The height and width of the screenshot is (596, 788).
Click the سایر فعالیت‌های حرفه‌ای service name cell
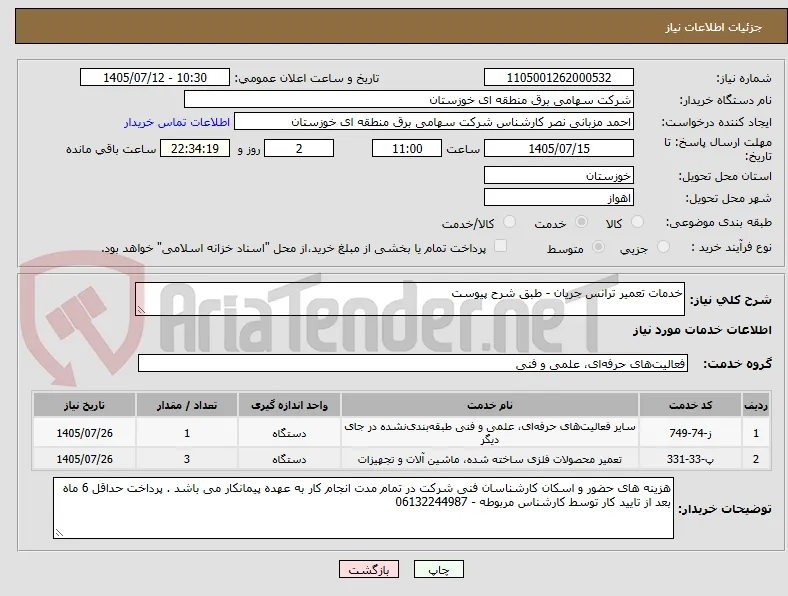click(x=490, y=433)
